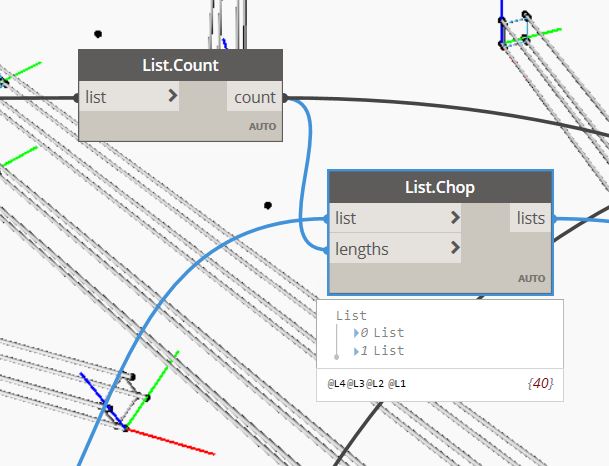This screenshot has width=609, height=466.
Task: Click AUTO lacing indicator on List.Count
Action: point(263,128)
